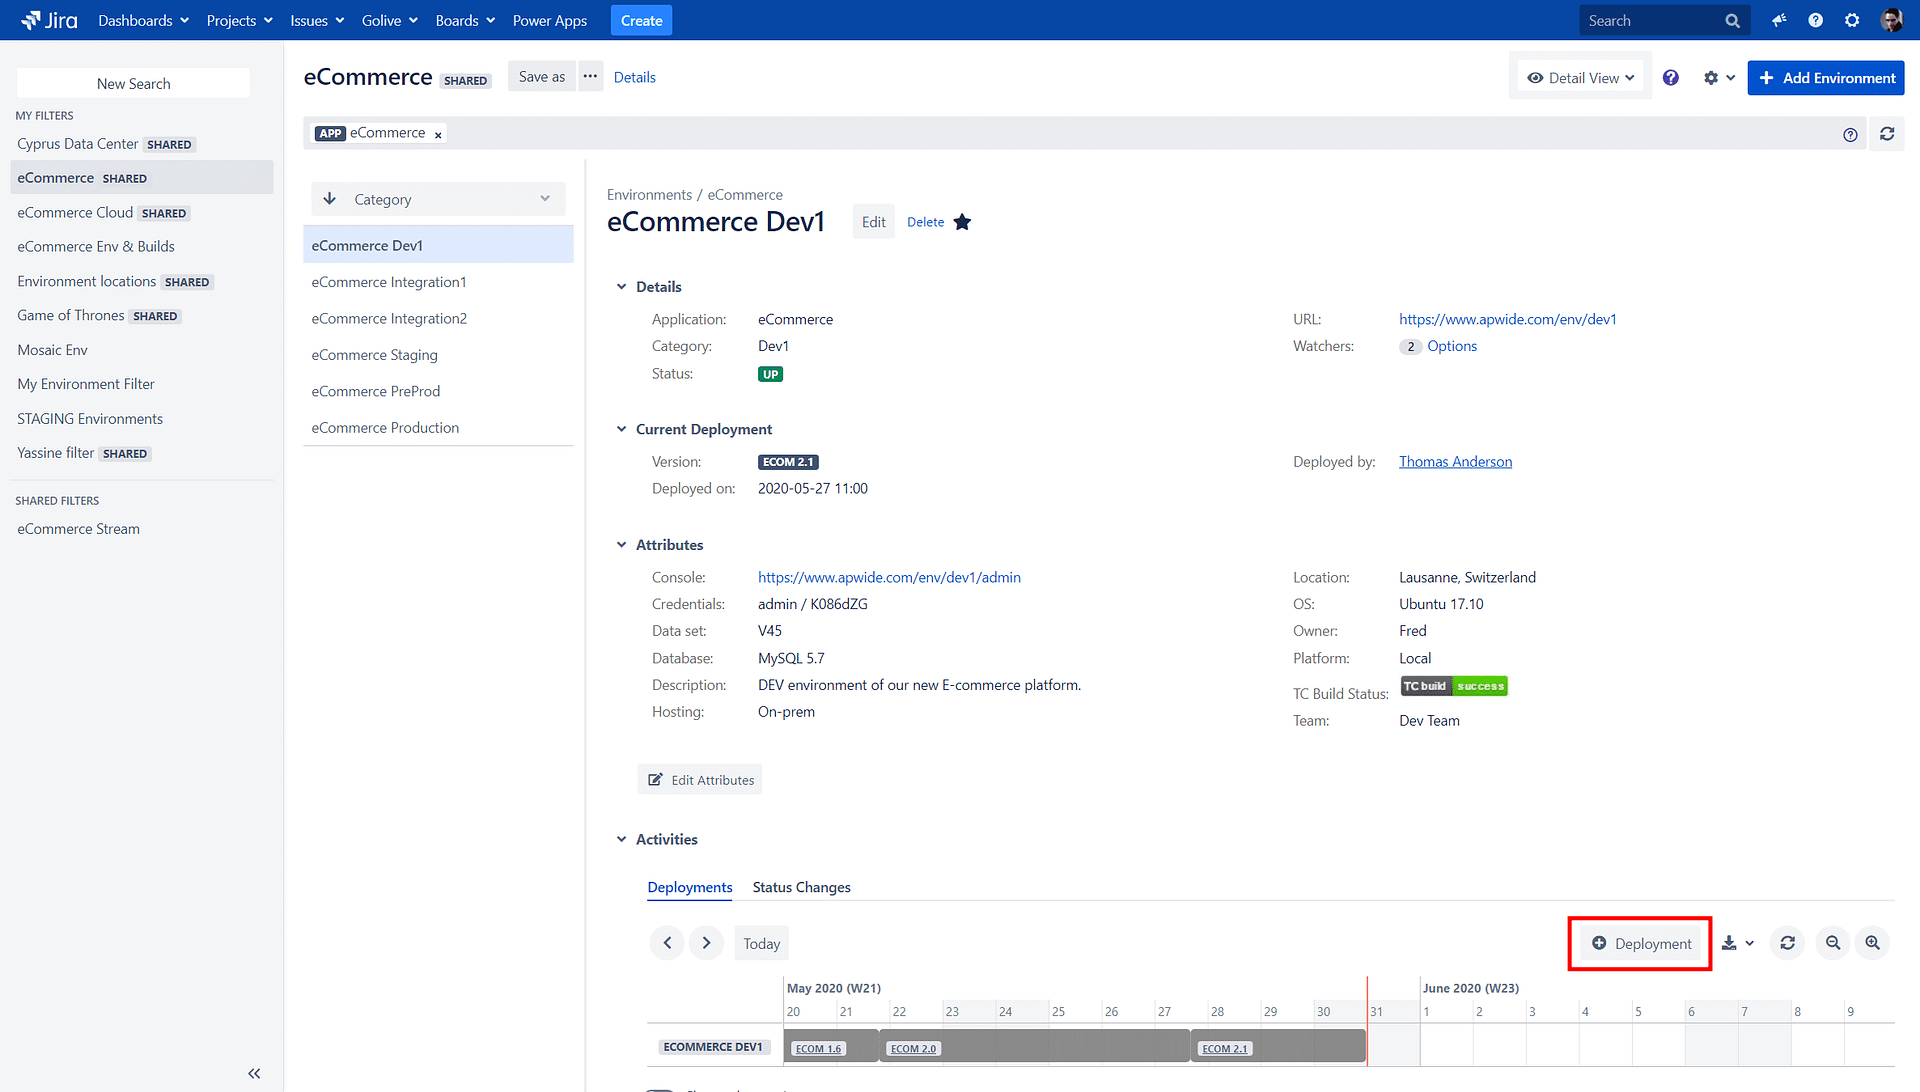Open help with the question mark icon
Viewport: 1920px width, 1092px height.
pyautogui.click(x=1815, y=20)
